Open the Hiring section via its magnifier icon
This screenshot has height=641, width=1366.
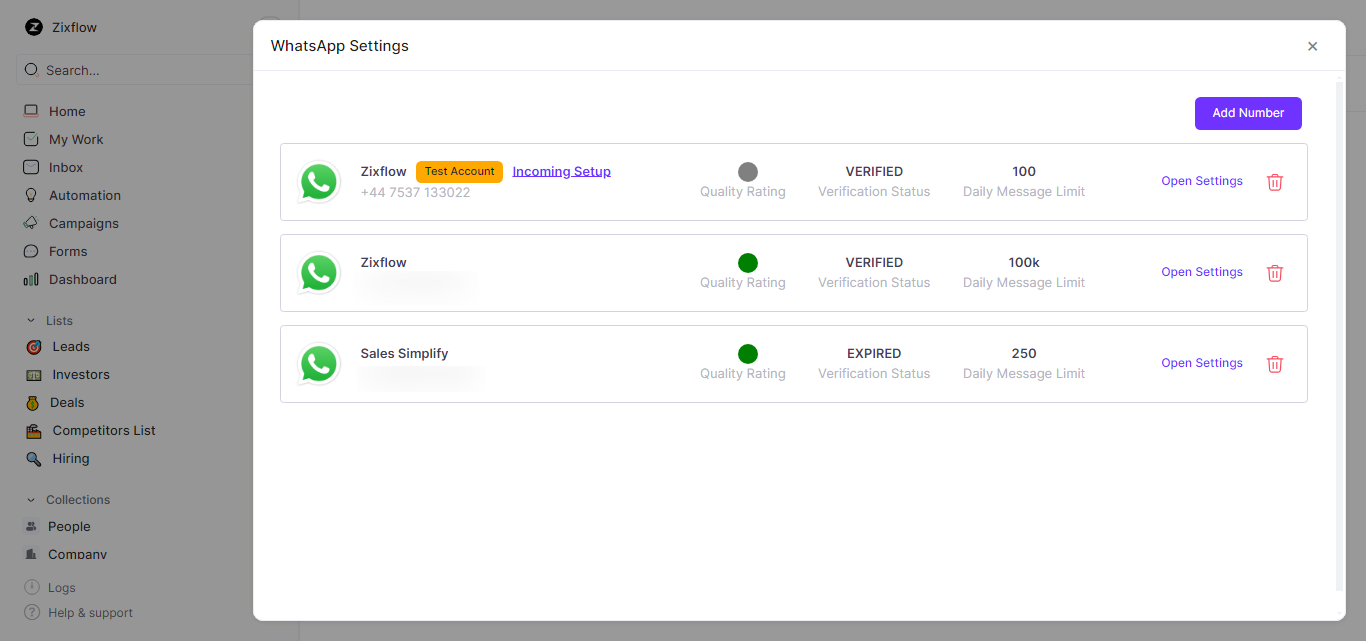point(34,458)
